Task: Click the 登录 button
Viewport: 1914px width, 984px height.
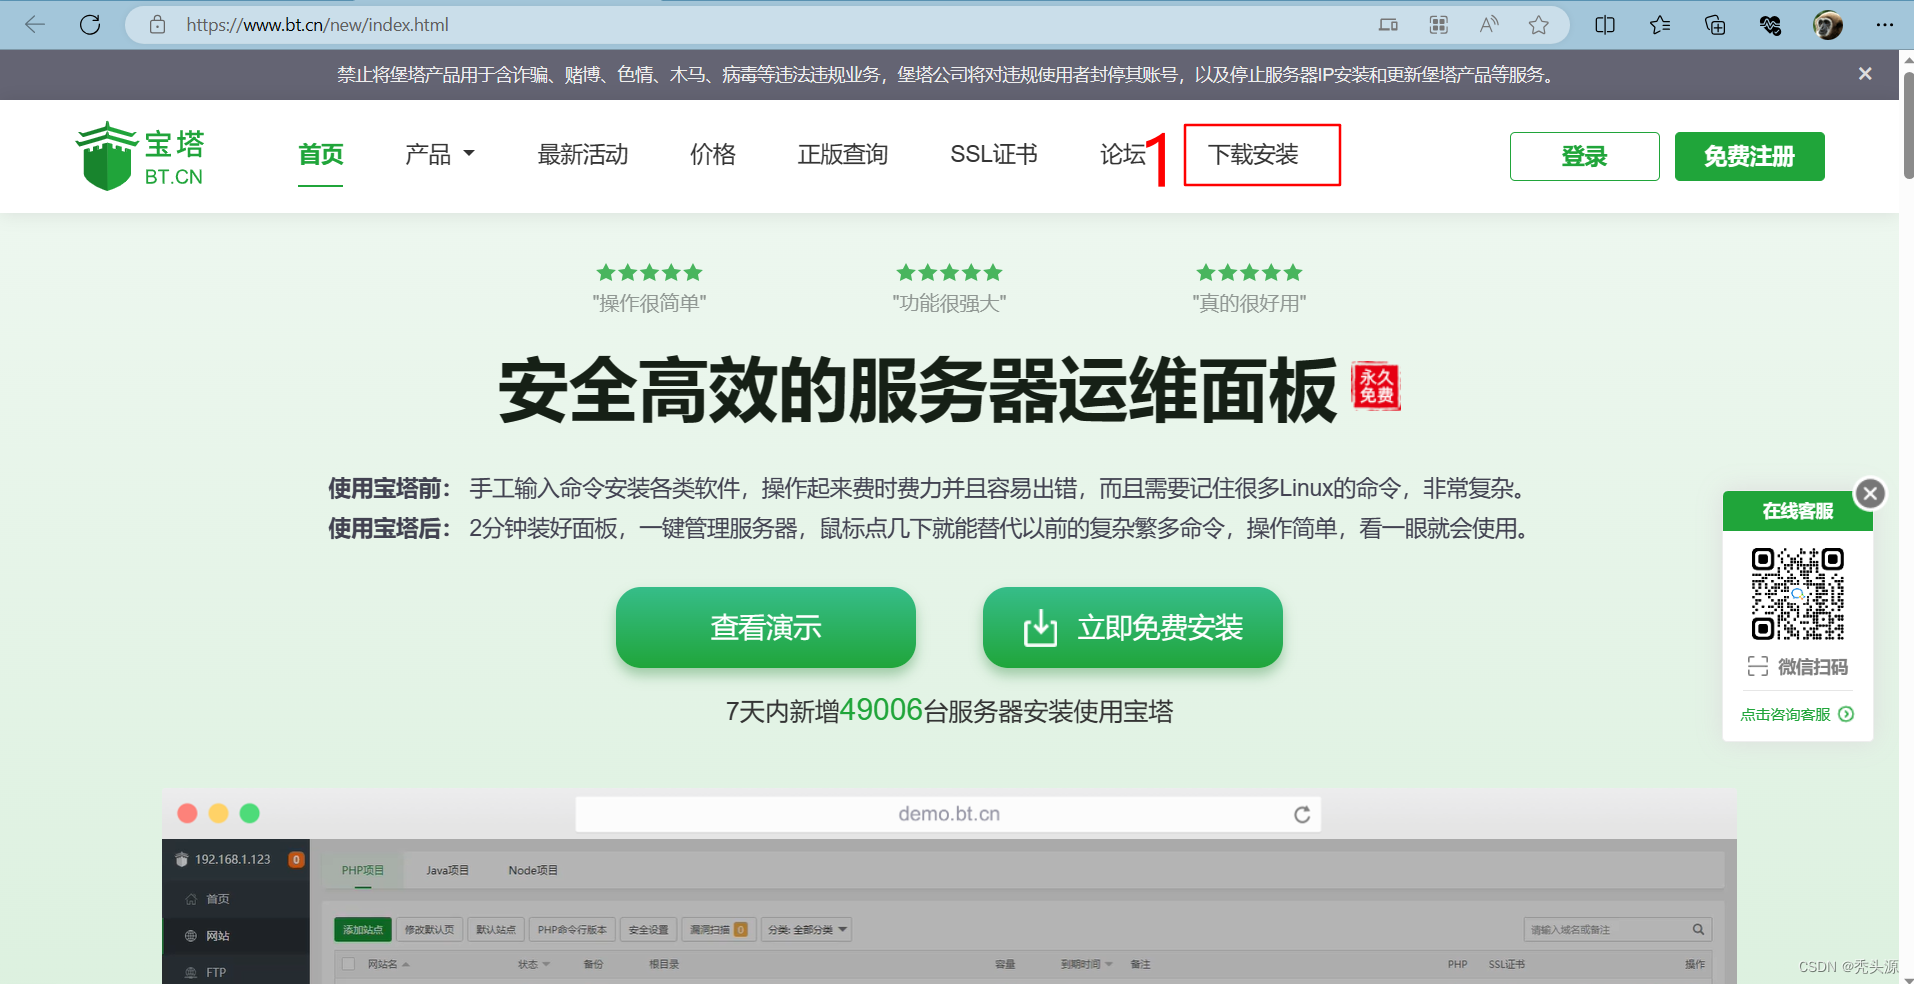Action: pyautogui.click(x=1585, y=156)
